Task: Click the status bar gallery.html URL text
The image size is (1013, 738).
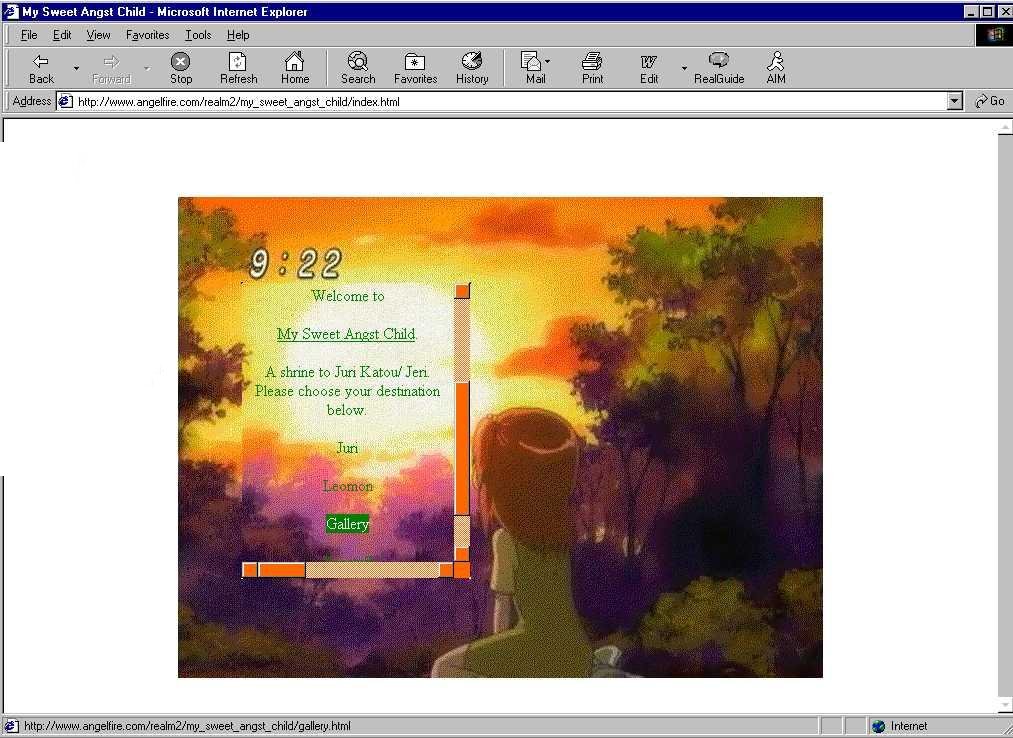Action: (x=187, y=726)
